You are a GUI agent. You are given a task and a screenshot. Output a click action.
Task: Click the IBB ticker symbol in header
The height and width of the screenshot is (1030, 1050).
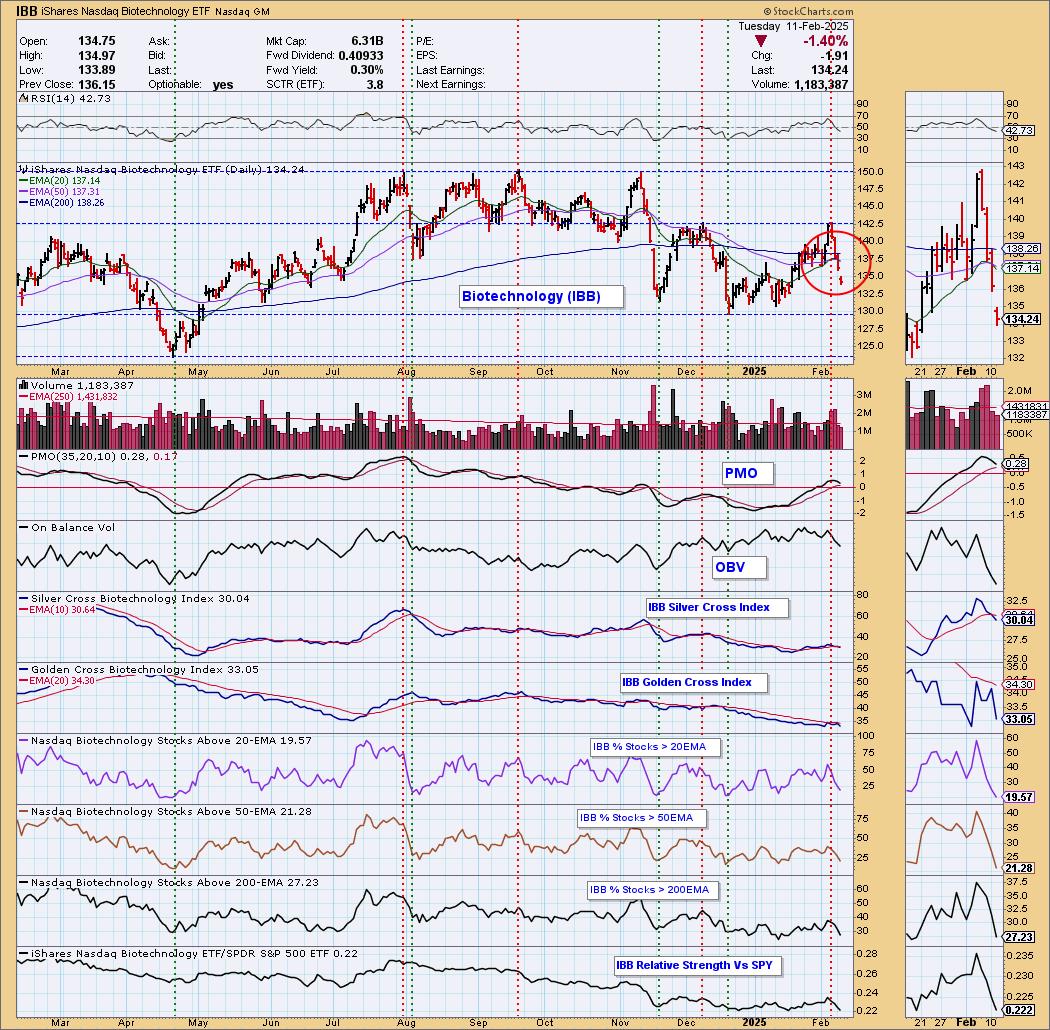coord(26,11)
